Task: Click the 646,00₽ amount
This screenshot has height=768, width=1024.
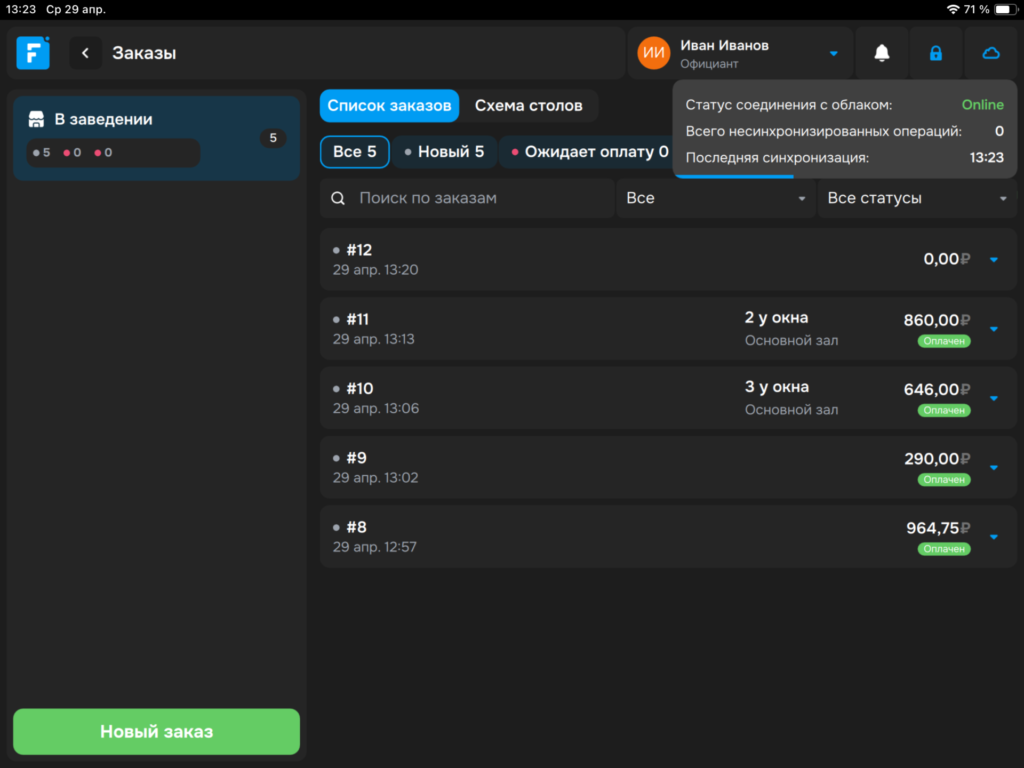Action: click(936, 389)
